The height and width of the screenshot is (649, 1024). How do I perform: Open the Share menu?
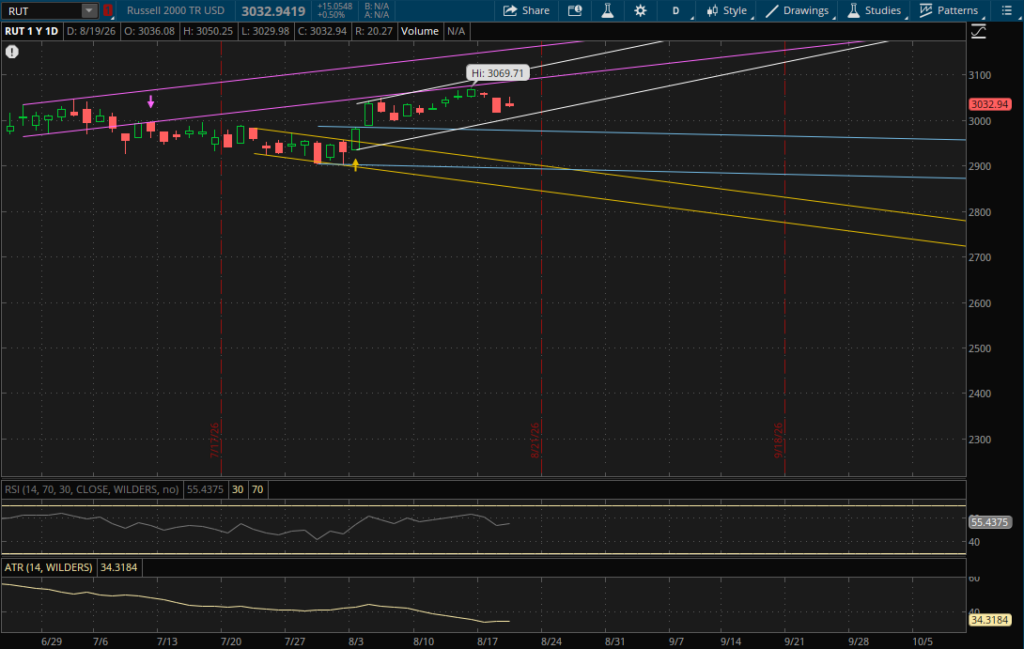pos(526,10)
